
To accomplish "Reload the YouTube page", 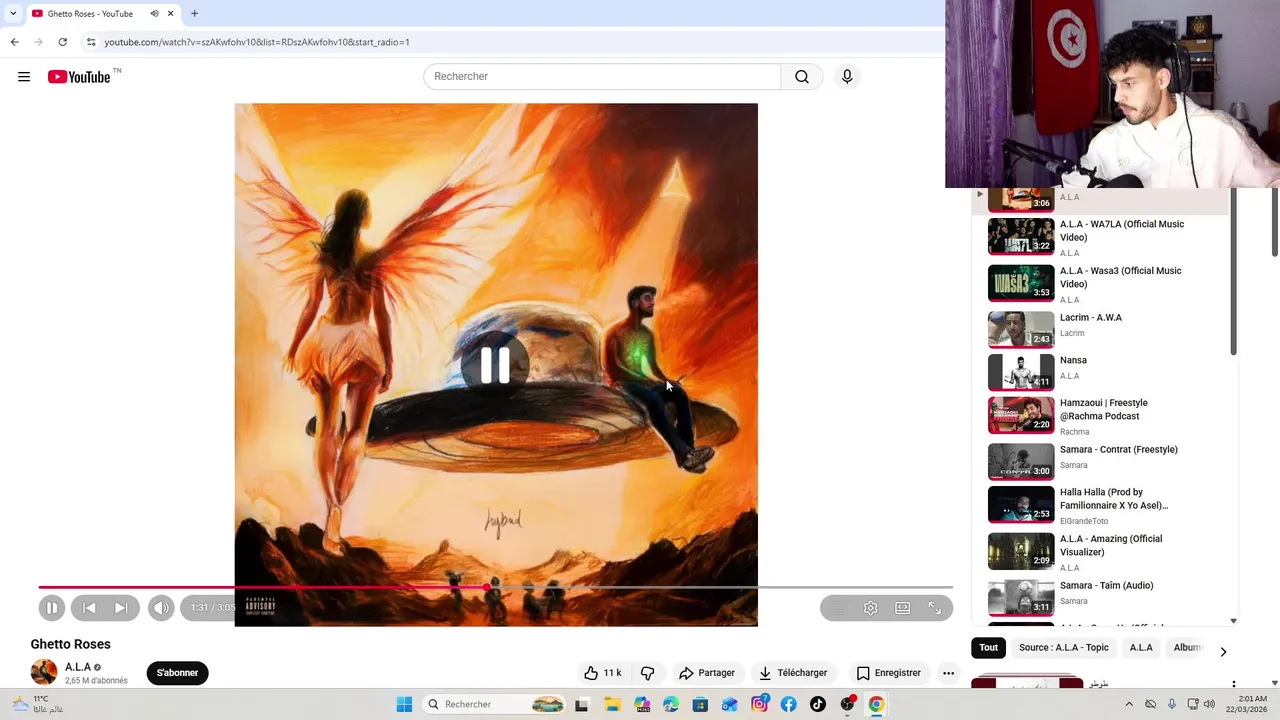I will tap(62, 42).
